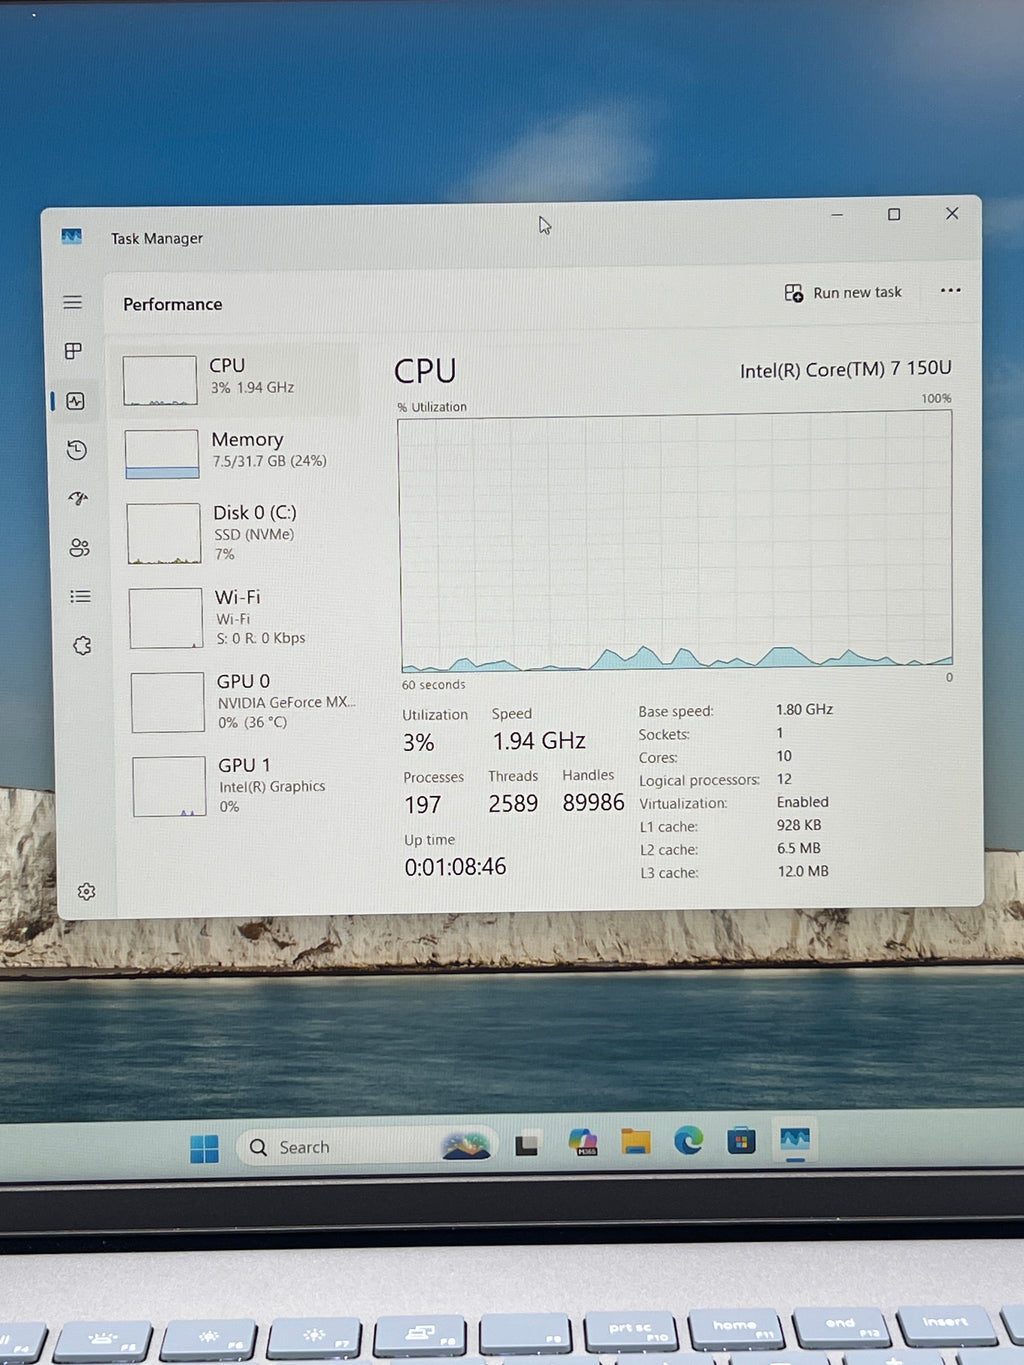Open Task Manager settings gear icon
The height and width of the screenshot is (1365, 1024).
tap(86, 891)
